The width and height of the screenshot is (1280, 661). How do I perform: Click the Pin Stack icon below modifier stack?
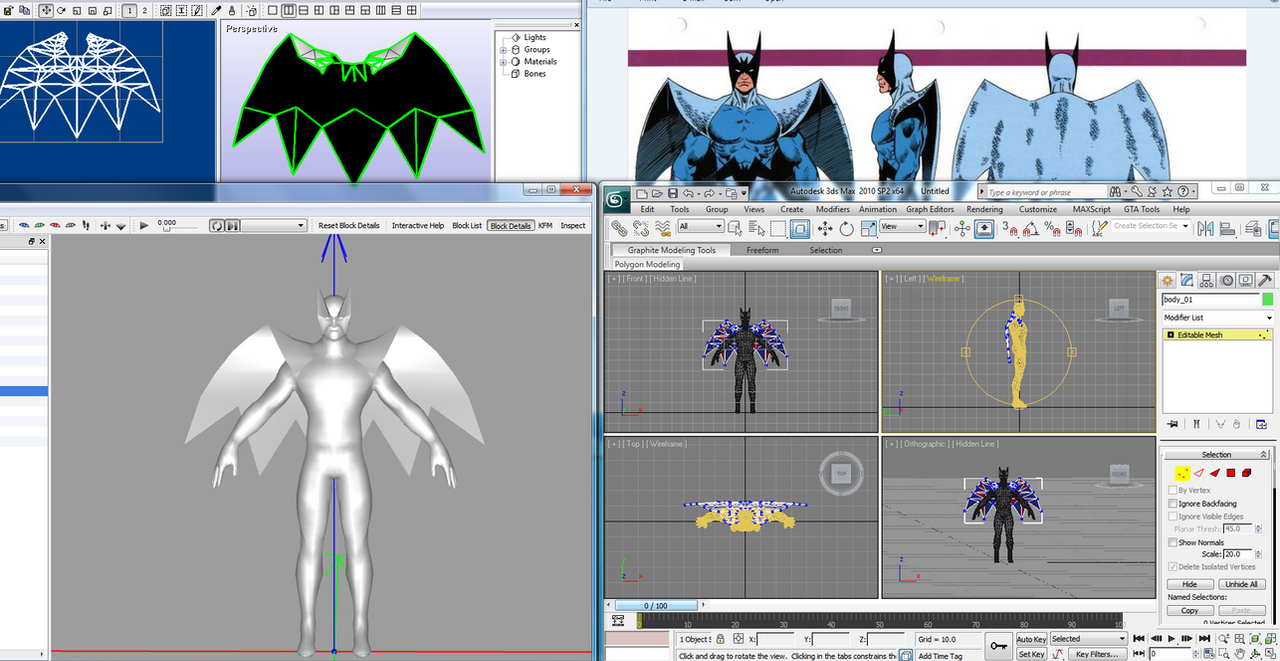(1172, 424)
